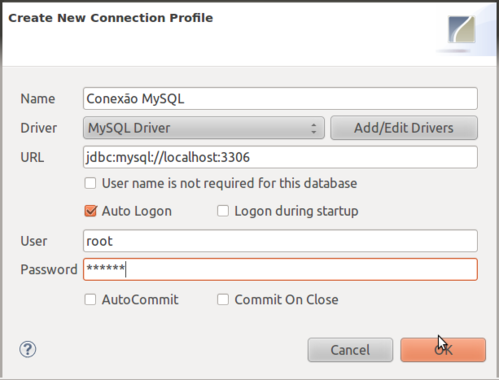Click the Driver dropdown arrow spinner
This screenshot has height=380, width=499.
point(314,128)
